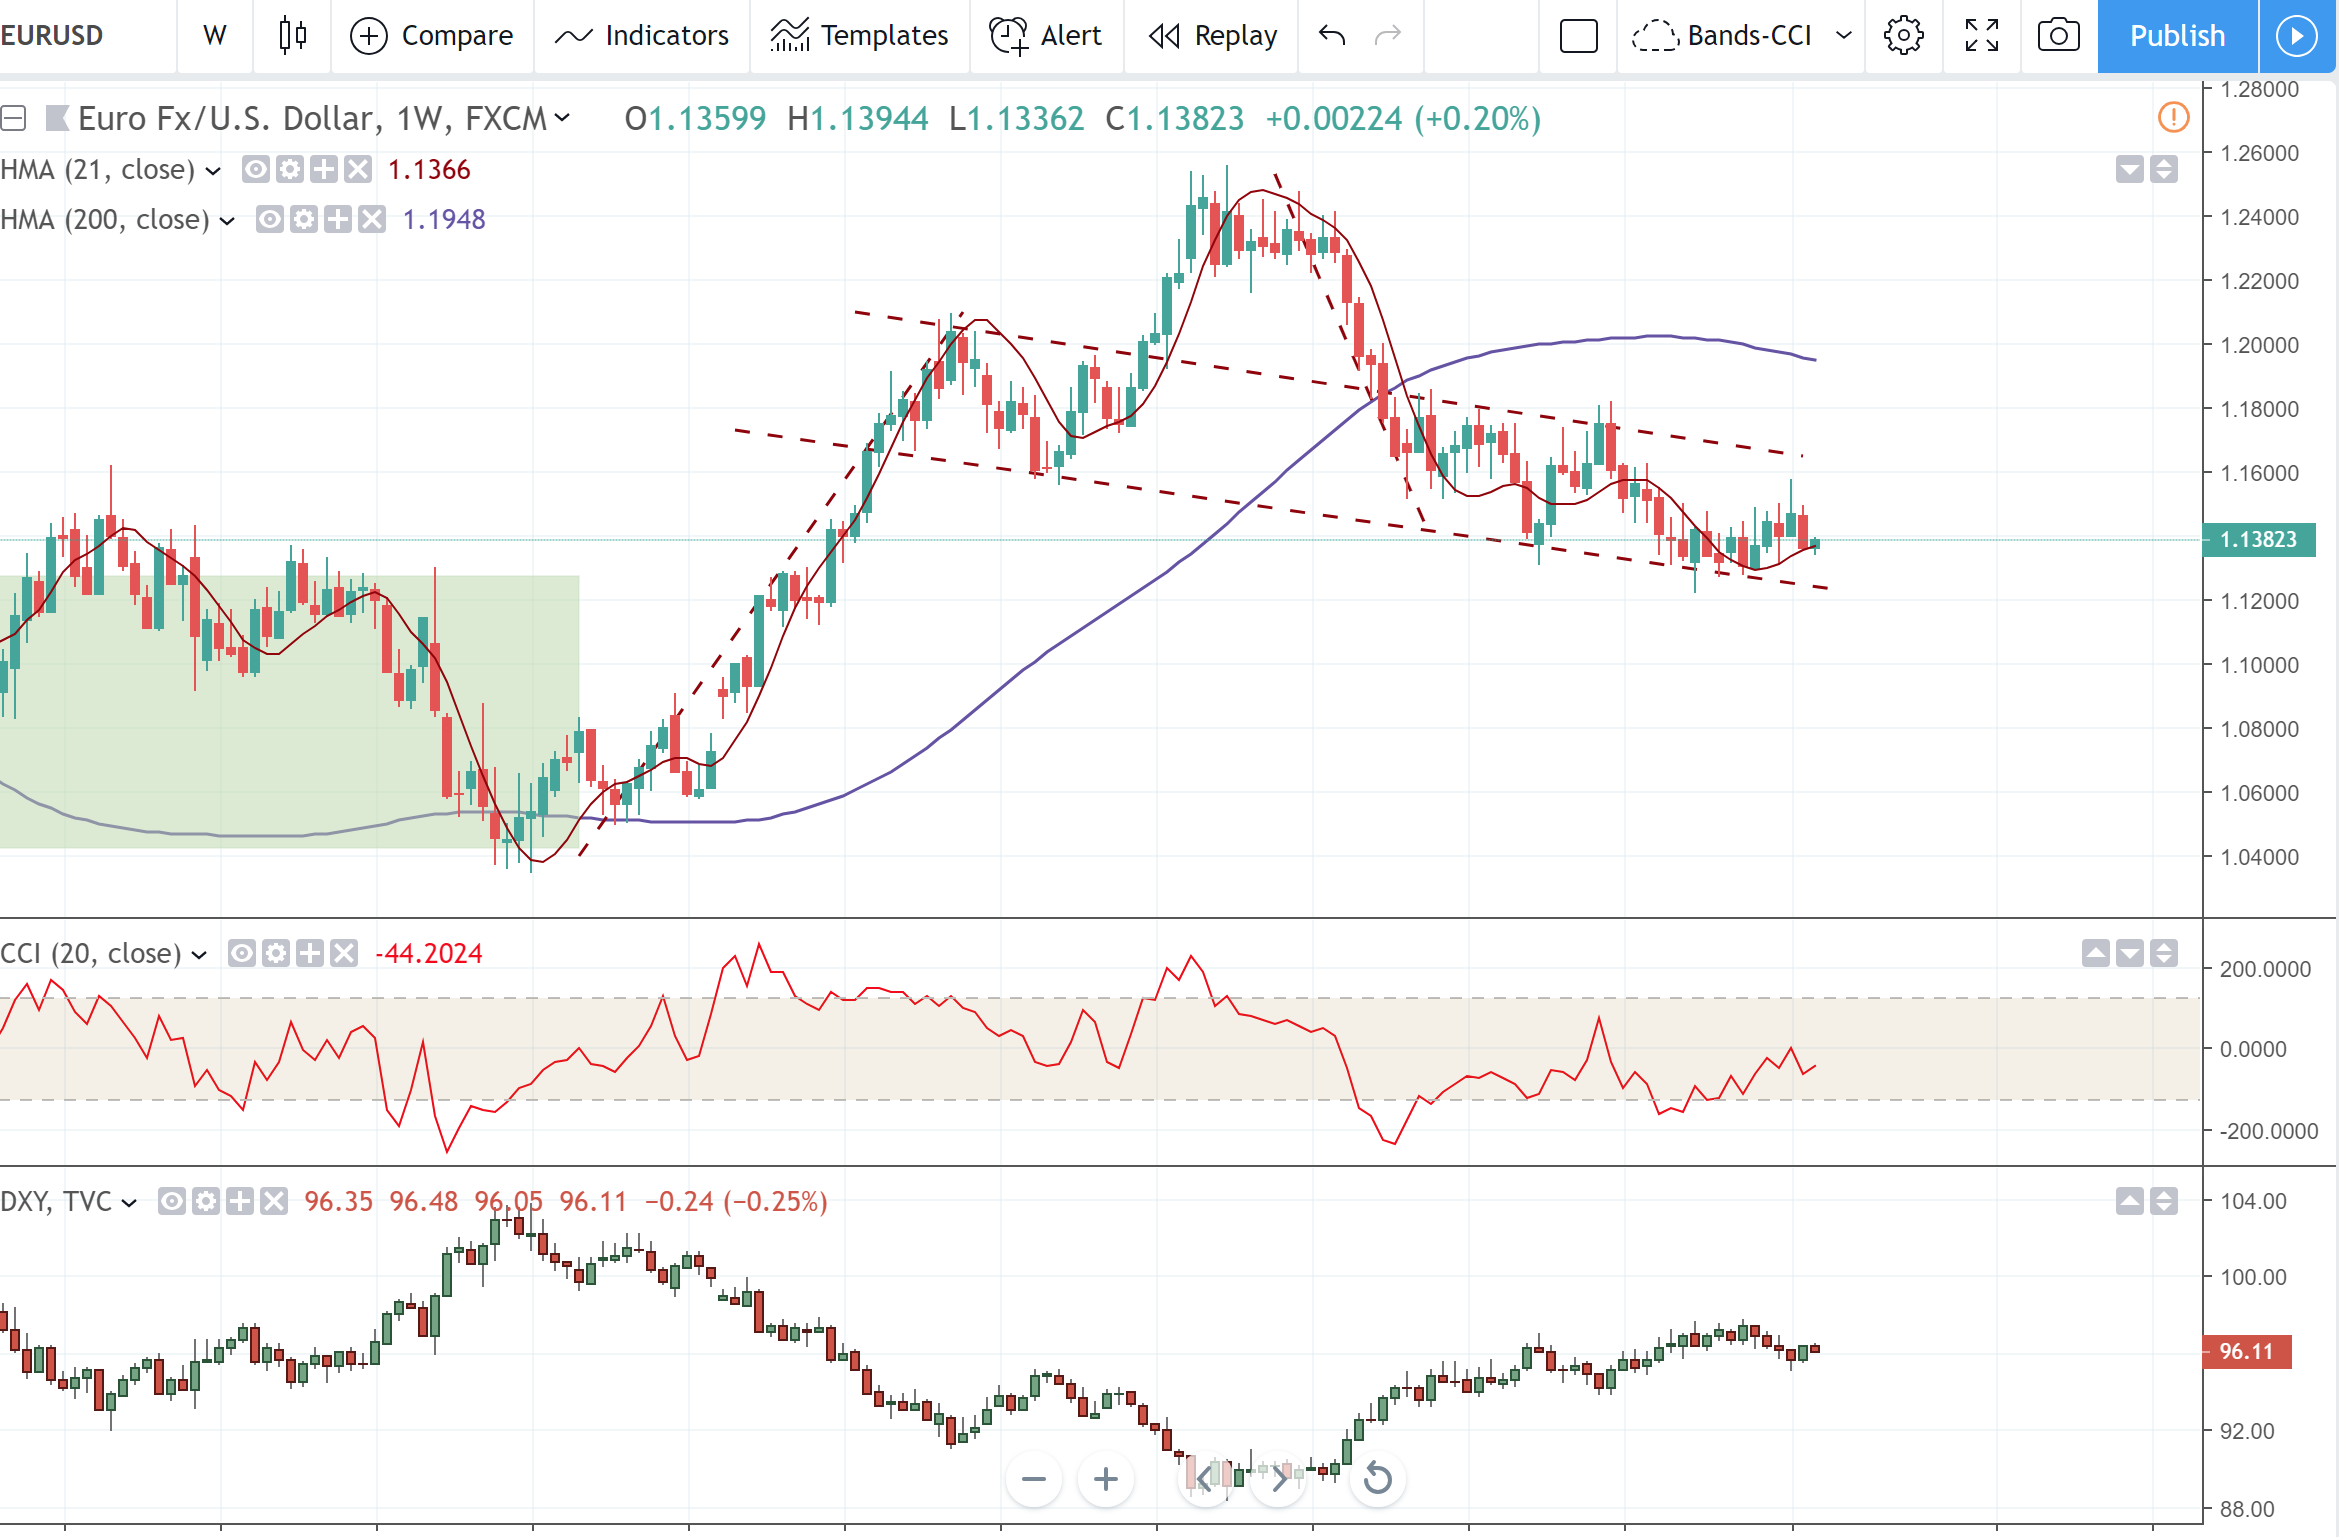Toggle HMA (200) visibility eye

pyautogui.click(x=270, y=219)
